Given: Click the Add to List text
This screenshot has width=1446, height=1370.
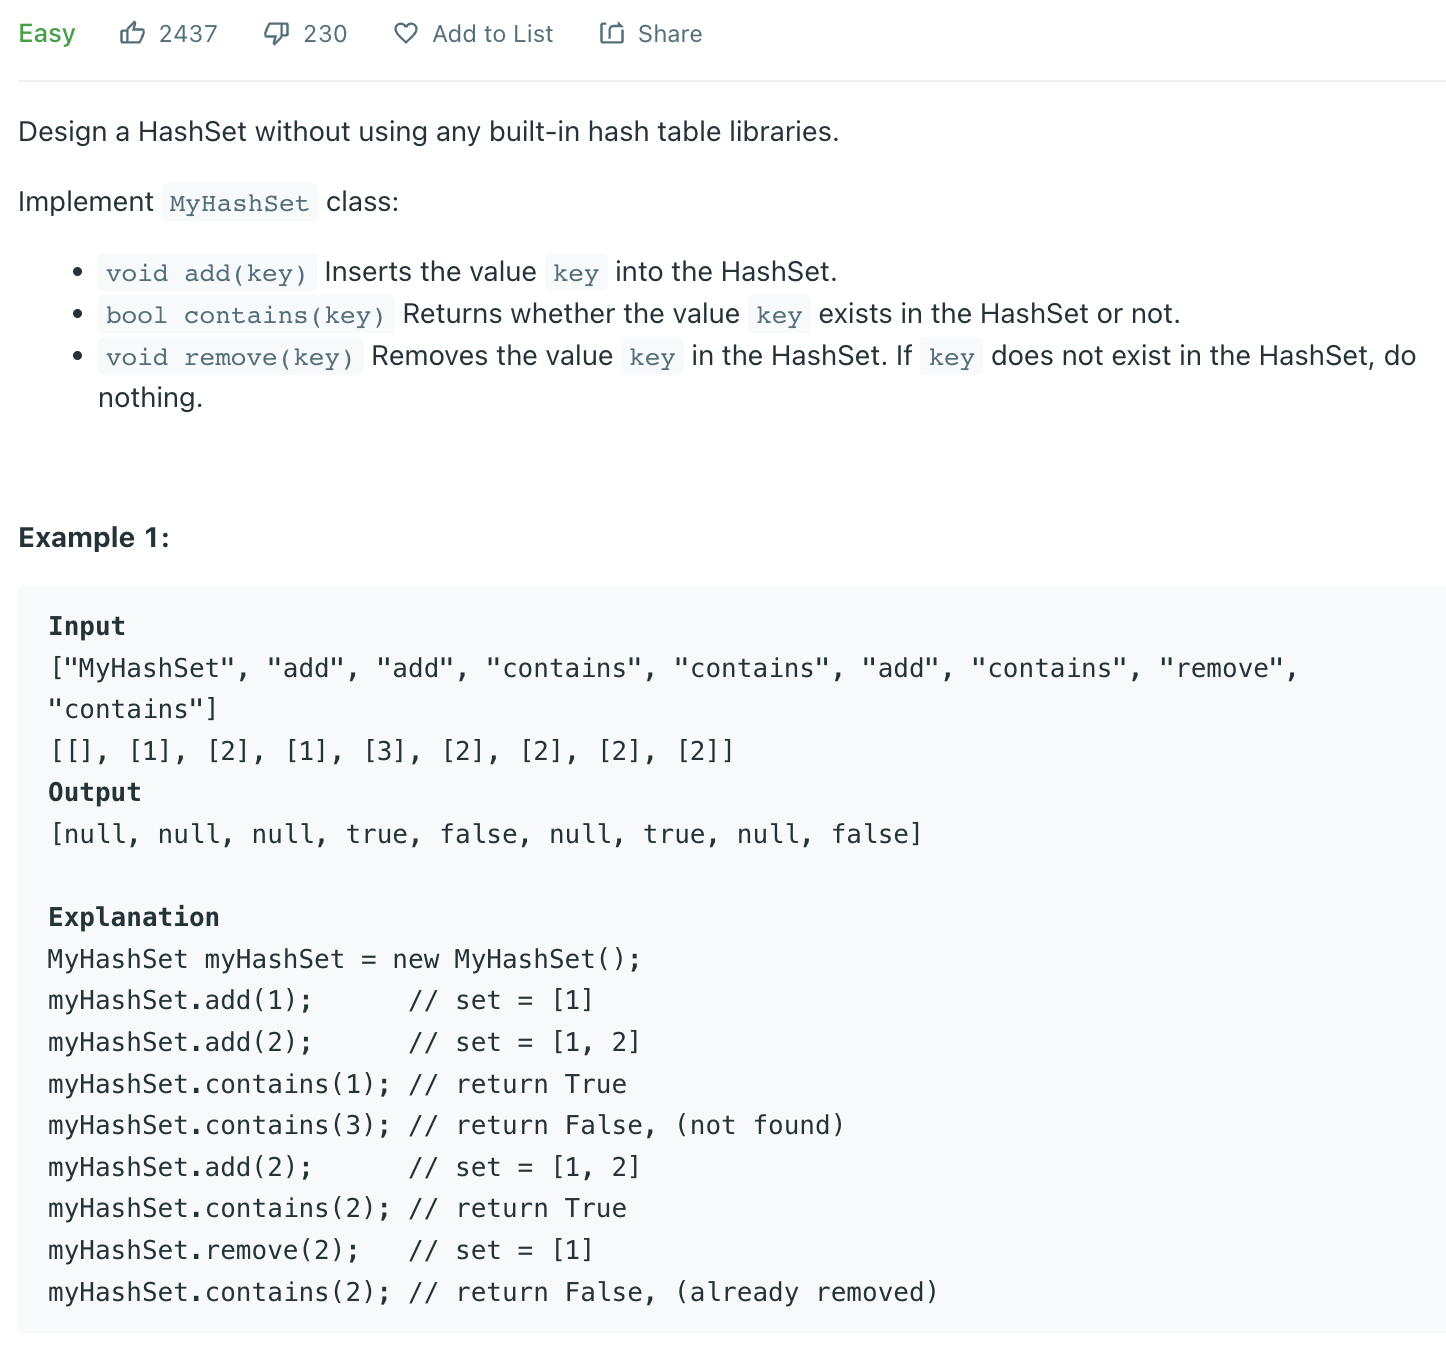Looking at the screenshot, I should point(492,34).
